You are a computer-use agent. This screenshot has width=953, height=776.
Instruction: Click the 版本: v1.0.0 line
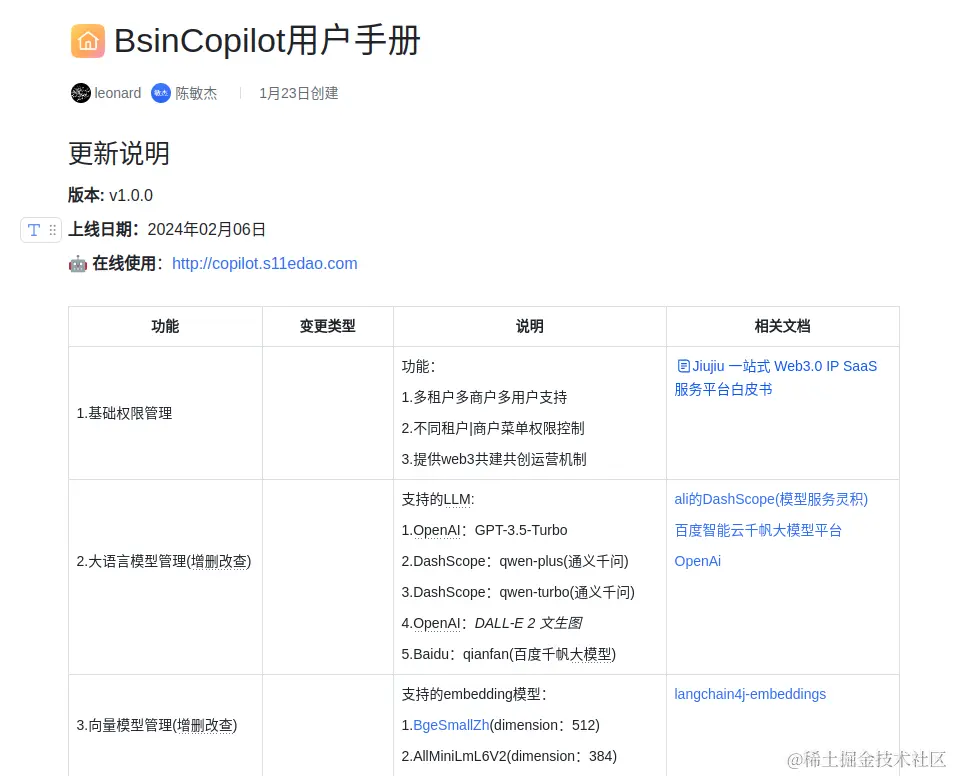(x=111, y=195)
